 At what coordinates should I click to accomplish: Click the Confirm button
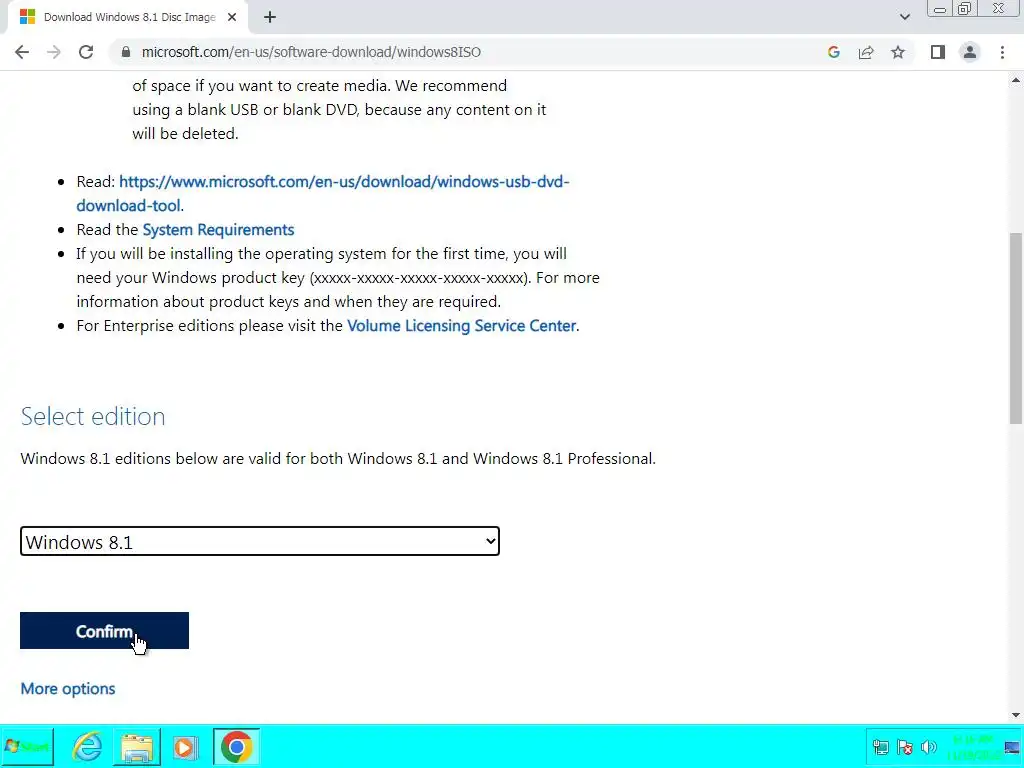[104, 631]
